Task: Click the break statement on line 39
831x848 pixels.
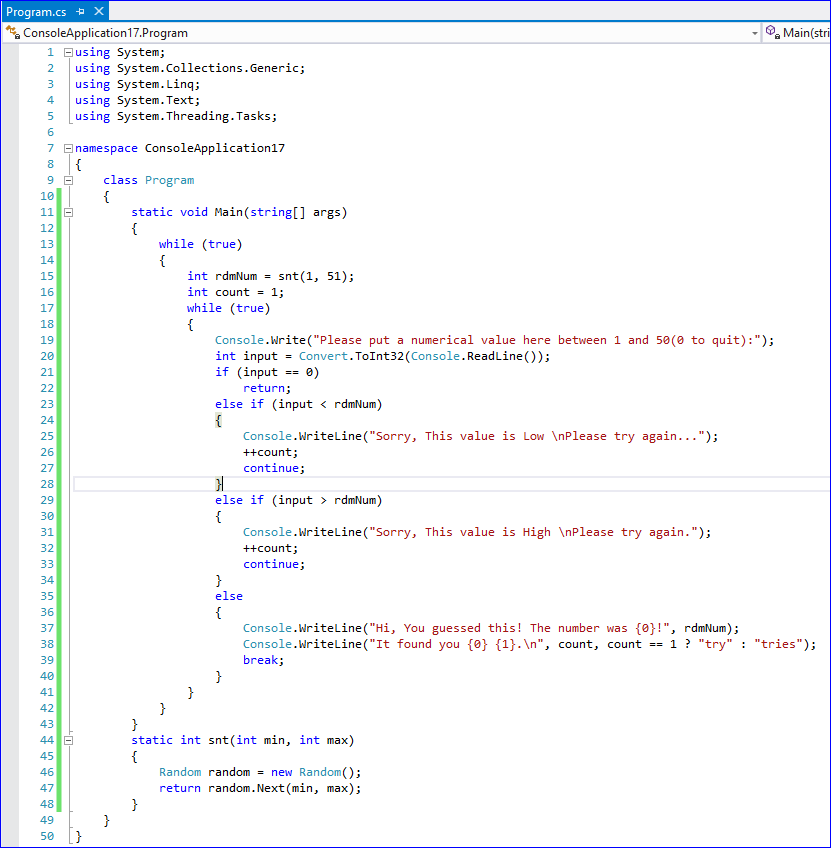Action: coord(263,660)
